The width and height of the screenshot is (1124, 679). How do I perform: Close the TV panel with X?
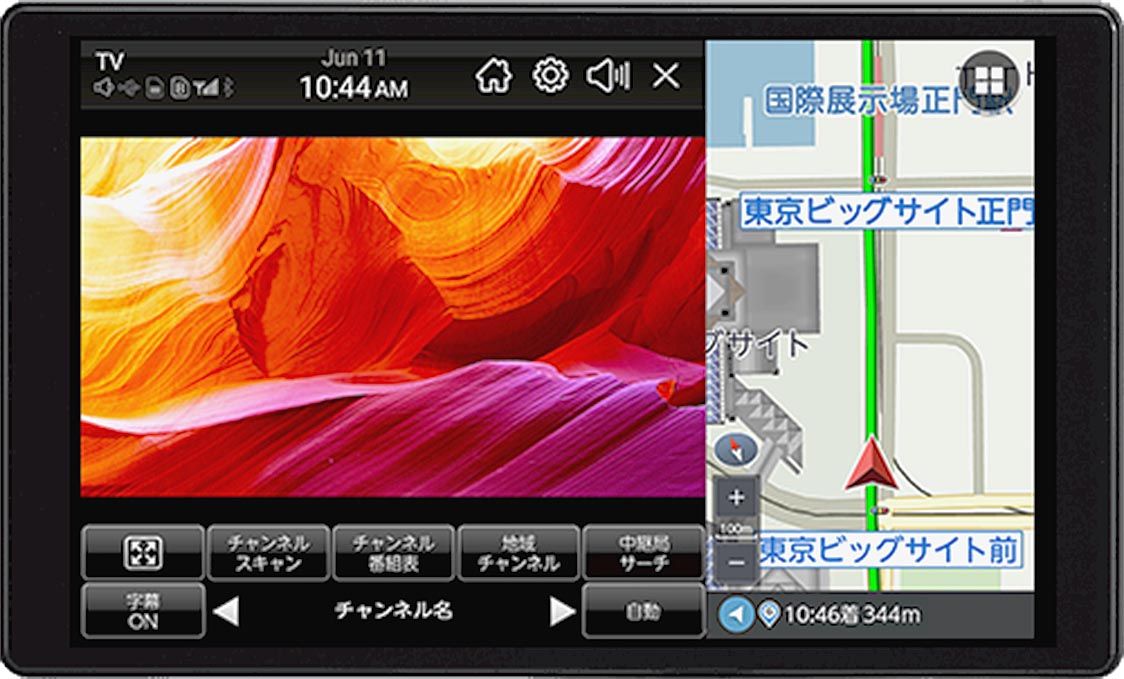[665, 76]
